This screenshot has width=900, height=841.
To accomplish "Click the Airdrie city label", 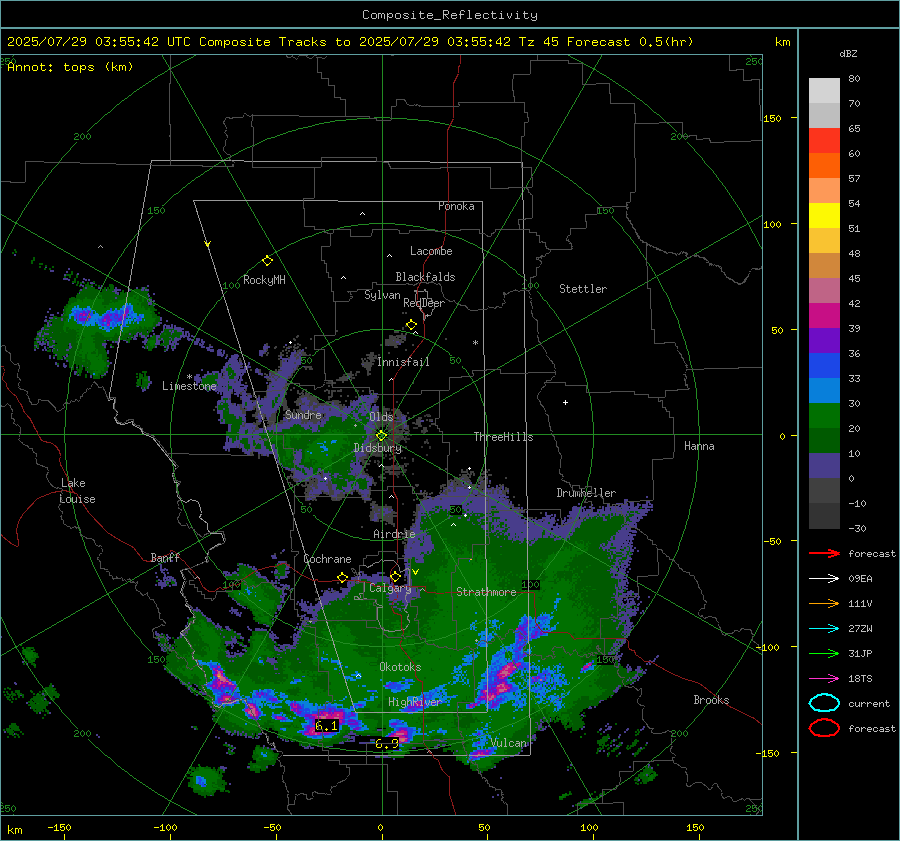I will tap(394, 534).
